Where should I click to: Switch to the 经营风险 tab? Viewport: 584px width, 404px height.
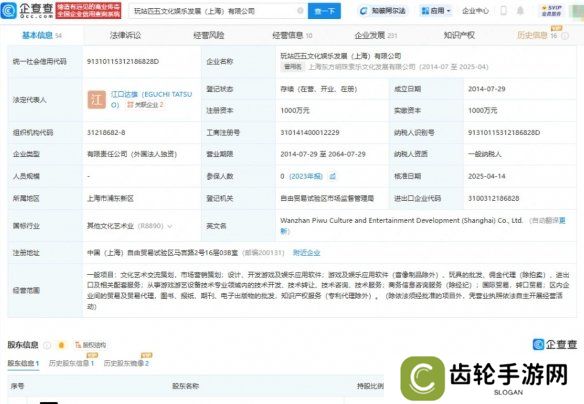[209, 35]
